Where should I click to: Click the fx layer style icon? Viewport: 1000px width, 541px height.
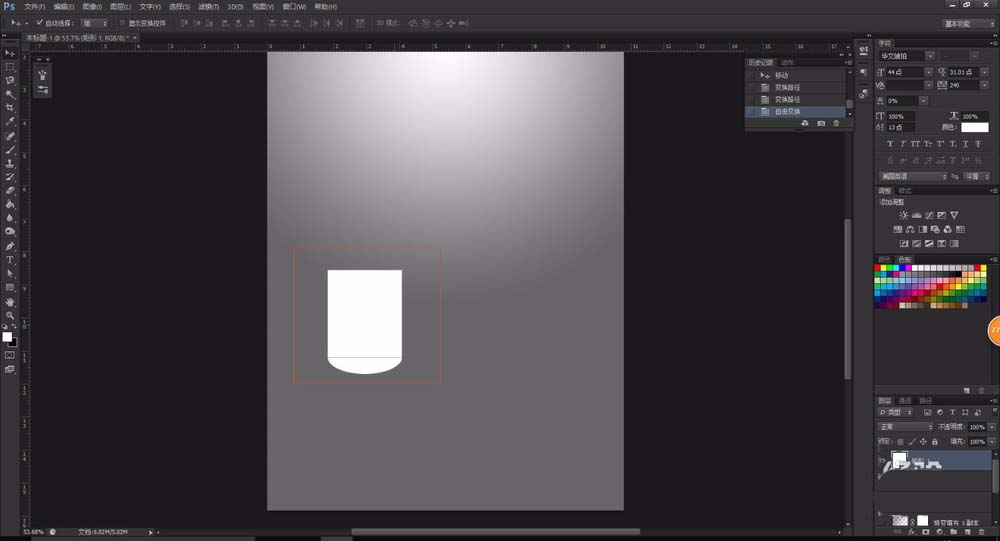911,531
